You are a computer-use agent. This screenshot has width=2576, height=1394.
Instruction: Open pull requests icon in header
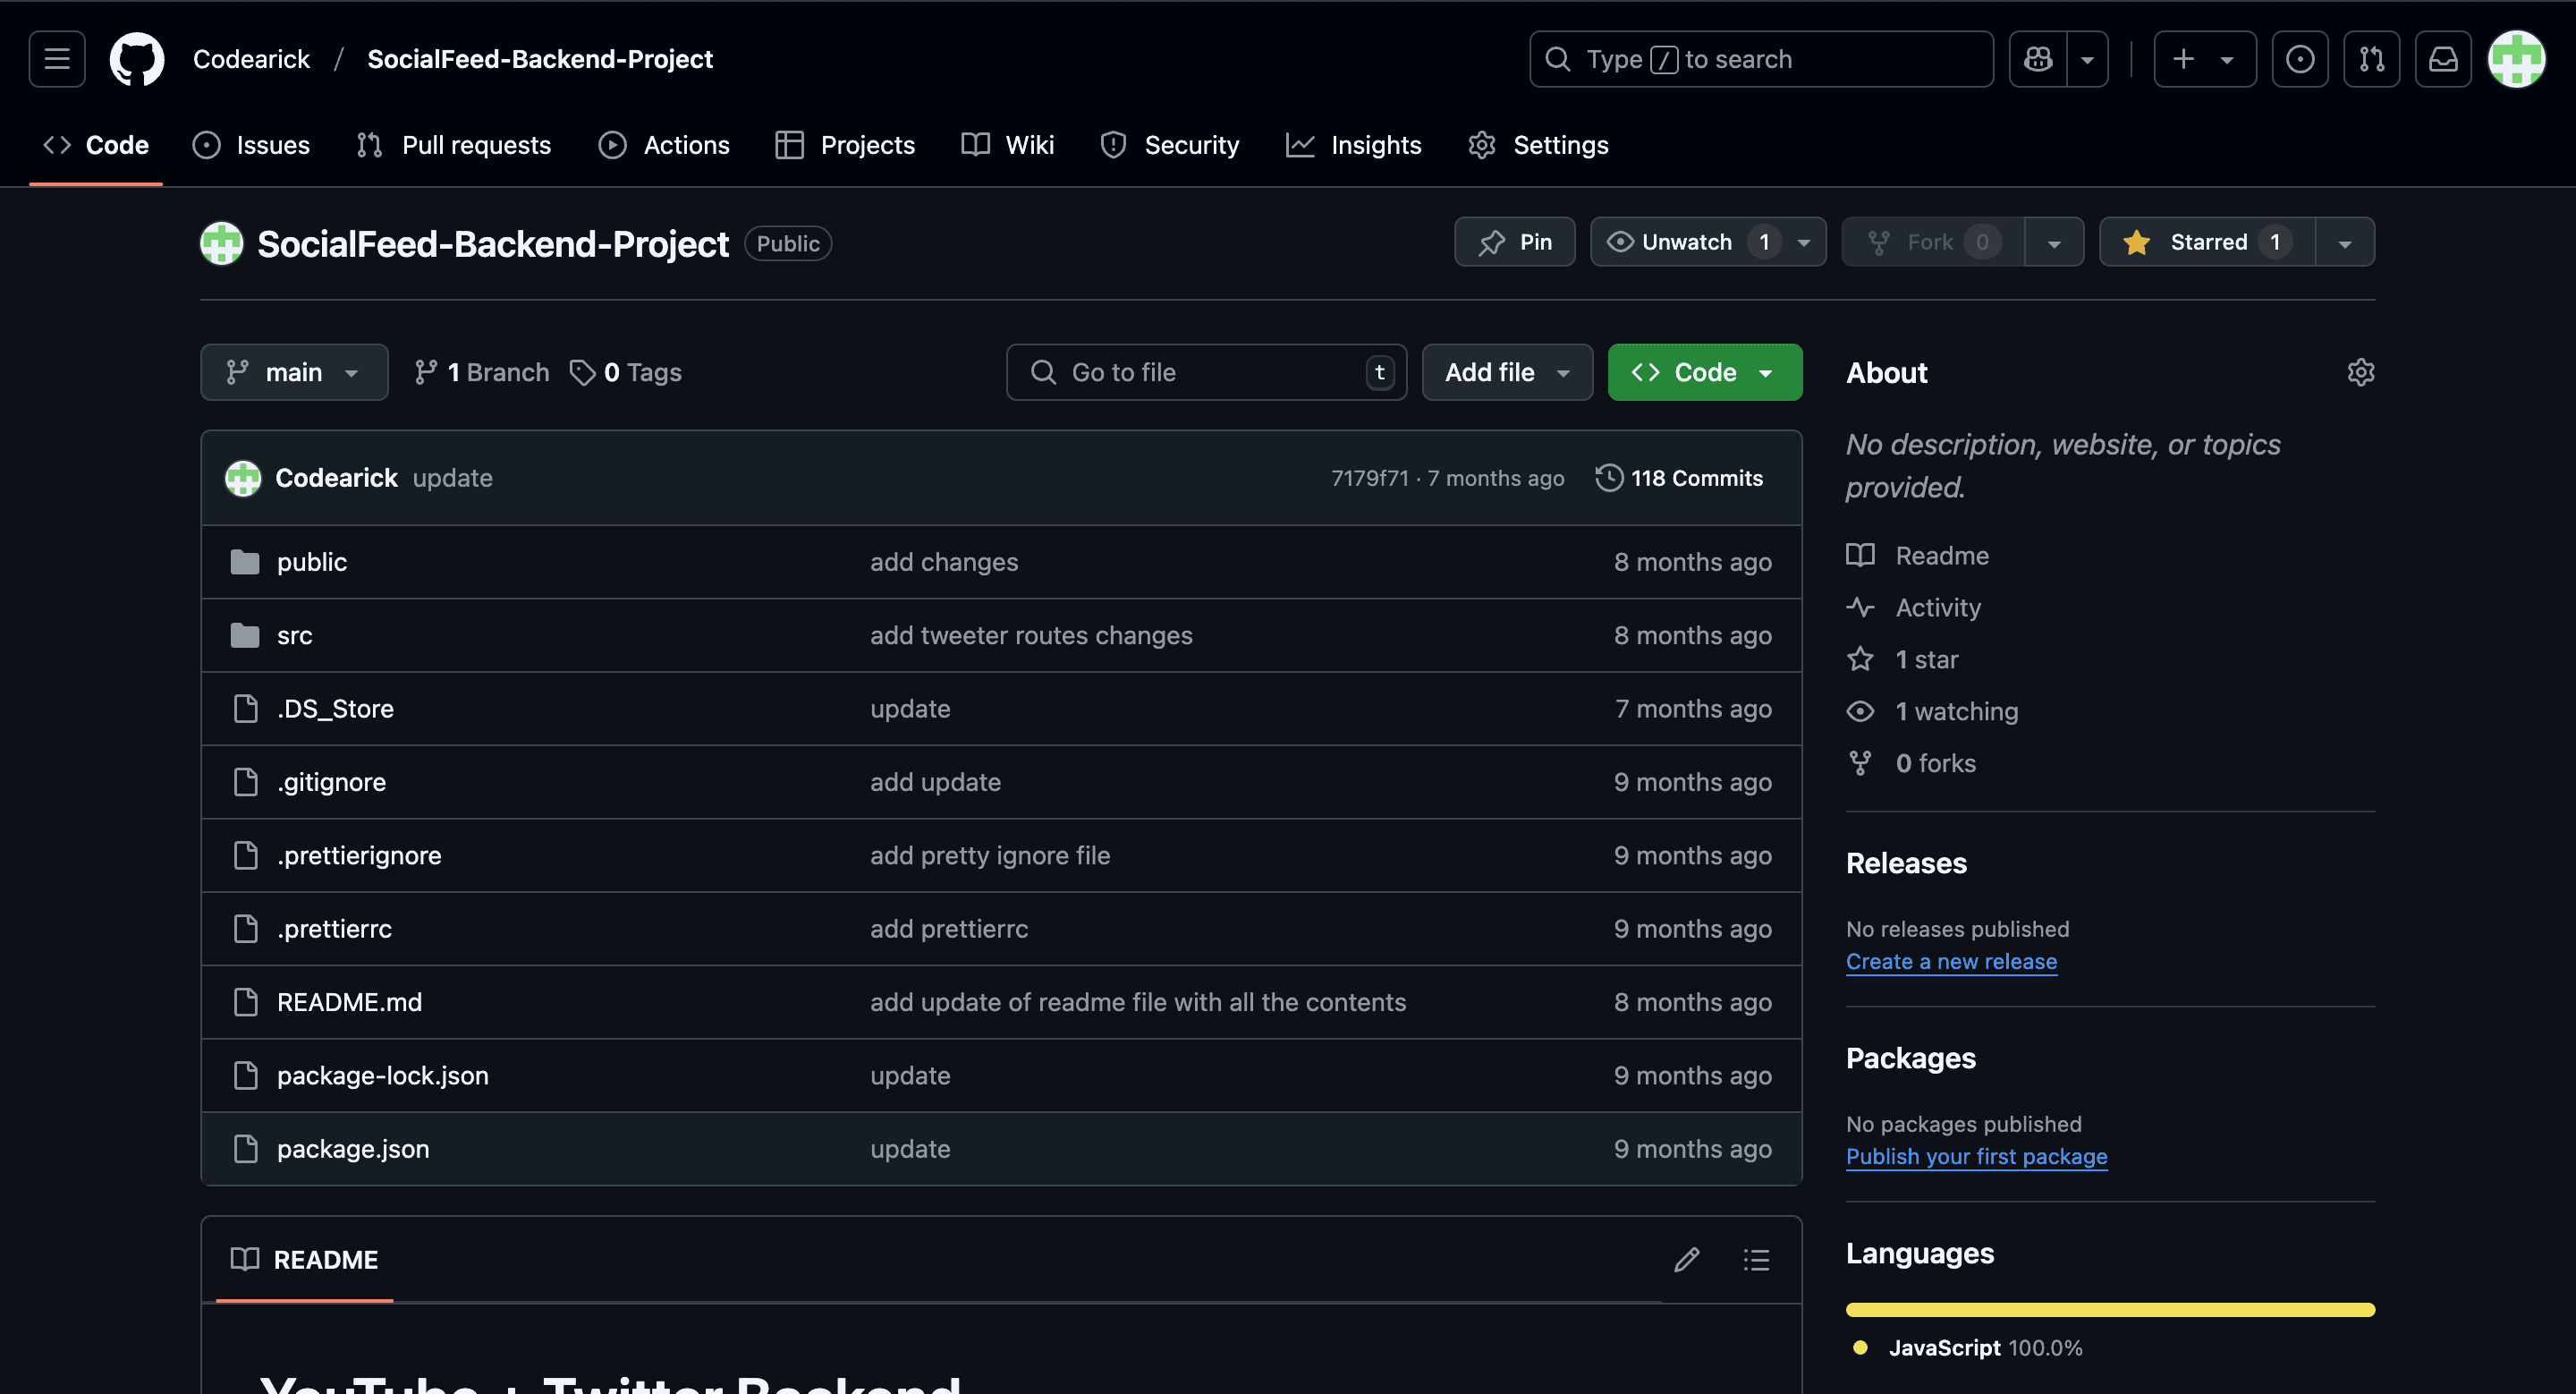pos(2372,59)
